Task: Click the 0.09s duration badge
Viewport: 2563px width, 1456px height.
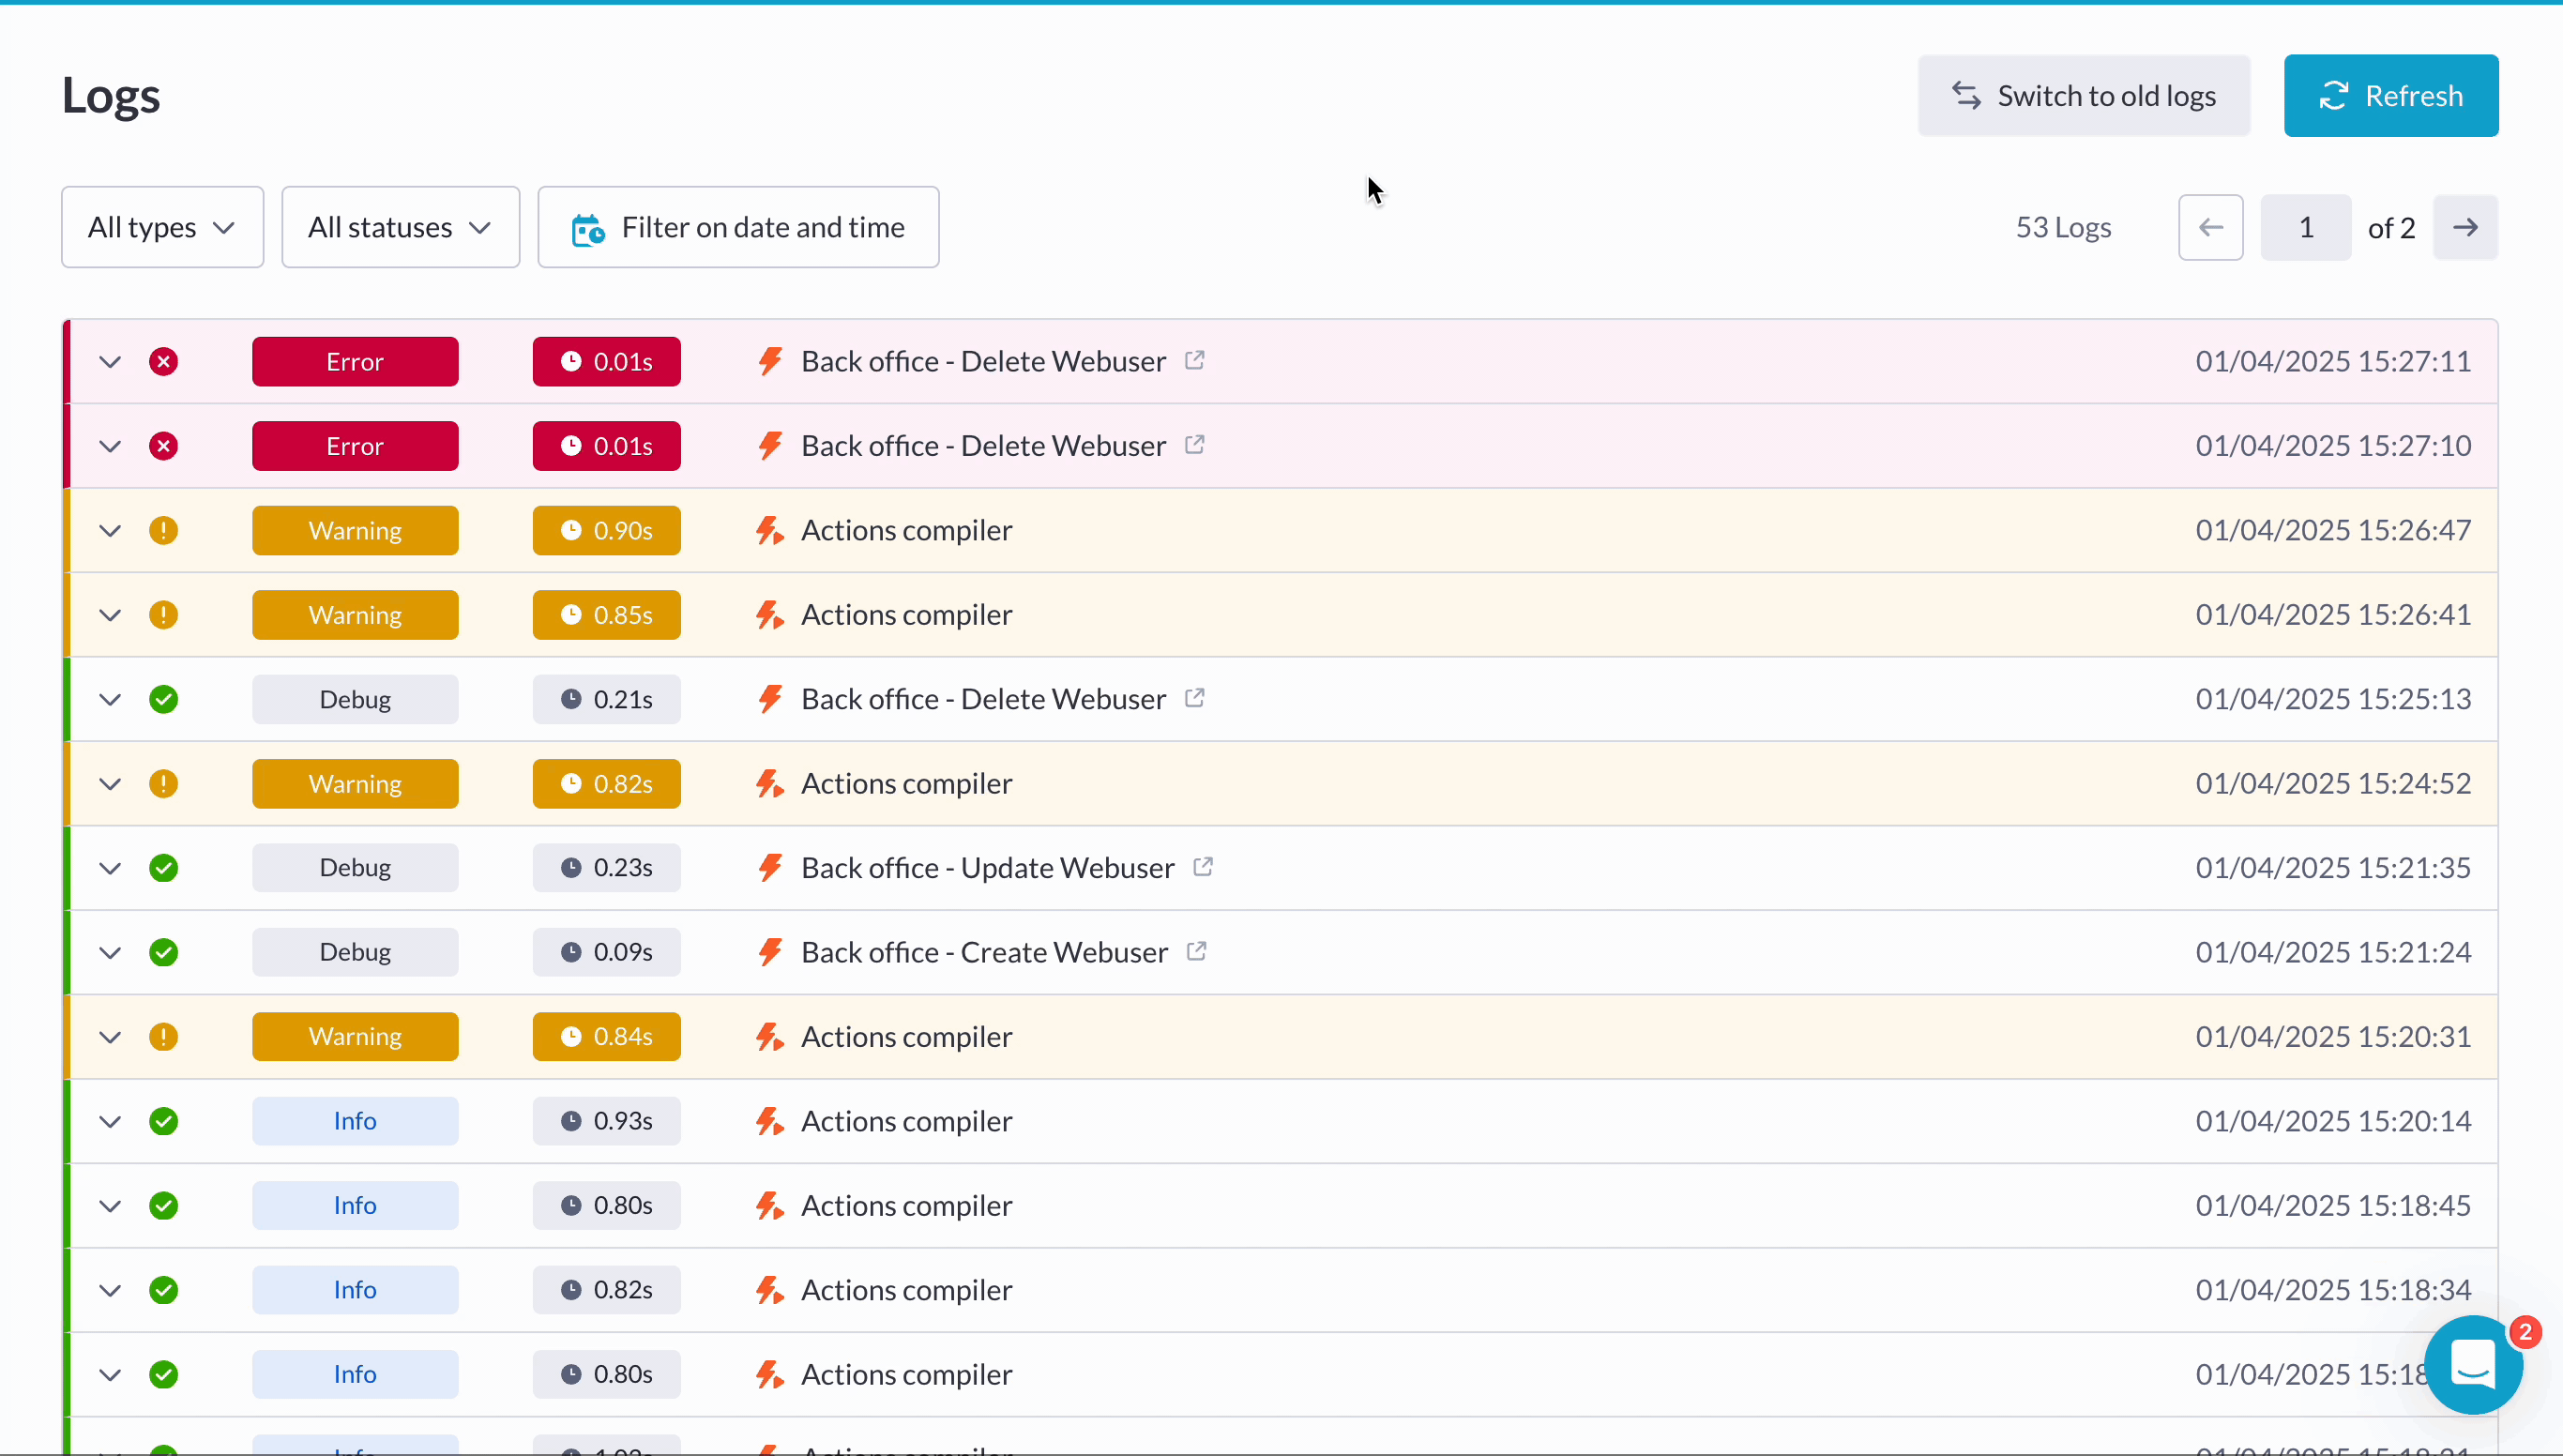Action: point(606,953)
